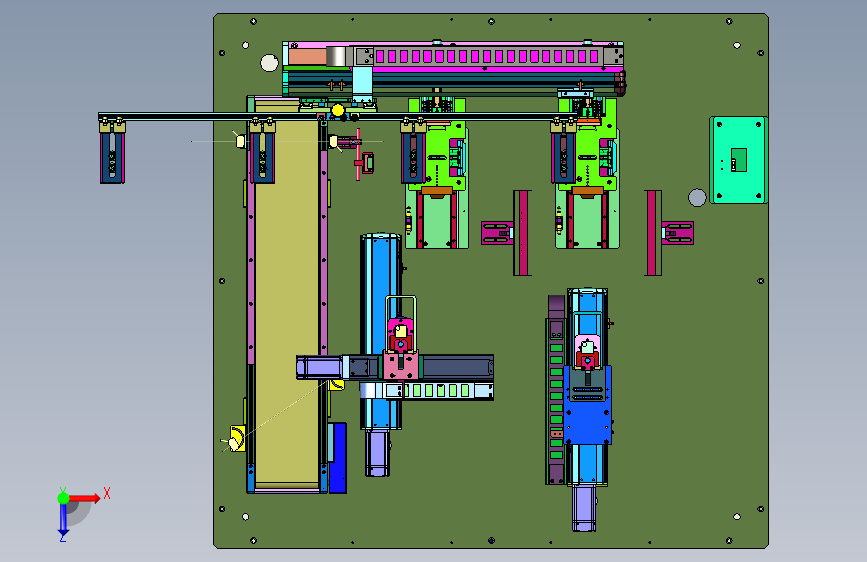Click the blue Z axis arrow of the triad
This screenshot has height=562, width=867.
click(x=63, y=521)
